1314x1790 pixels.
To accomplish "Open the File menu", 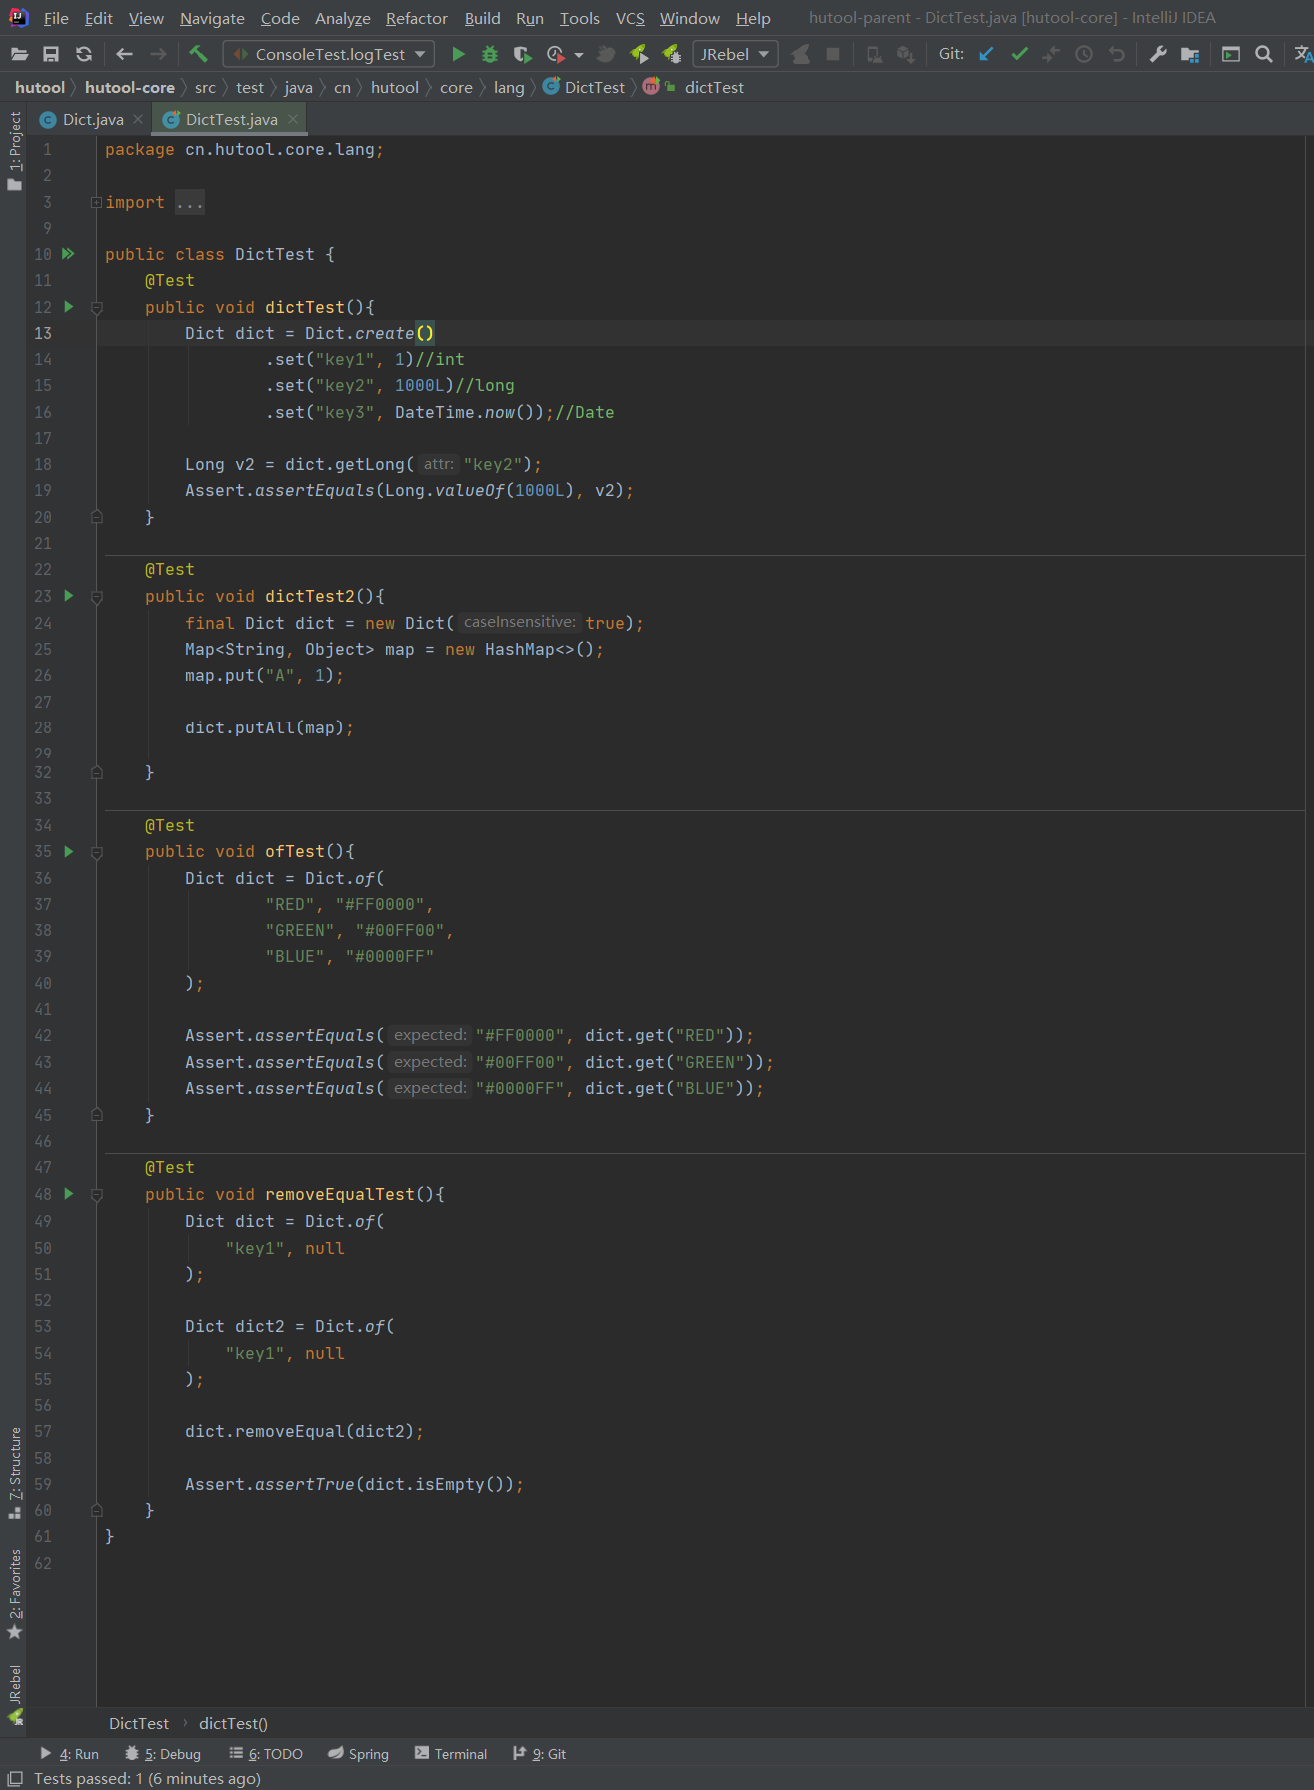I will point(56,18).
